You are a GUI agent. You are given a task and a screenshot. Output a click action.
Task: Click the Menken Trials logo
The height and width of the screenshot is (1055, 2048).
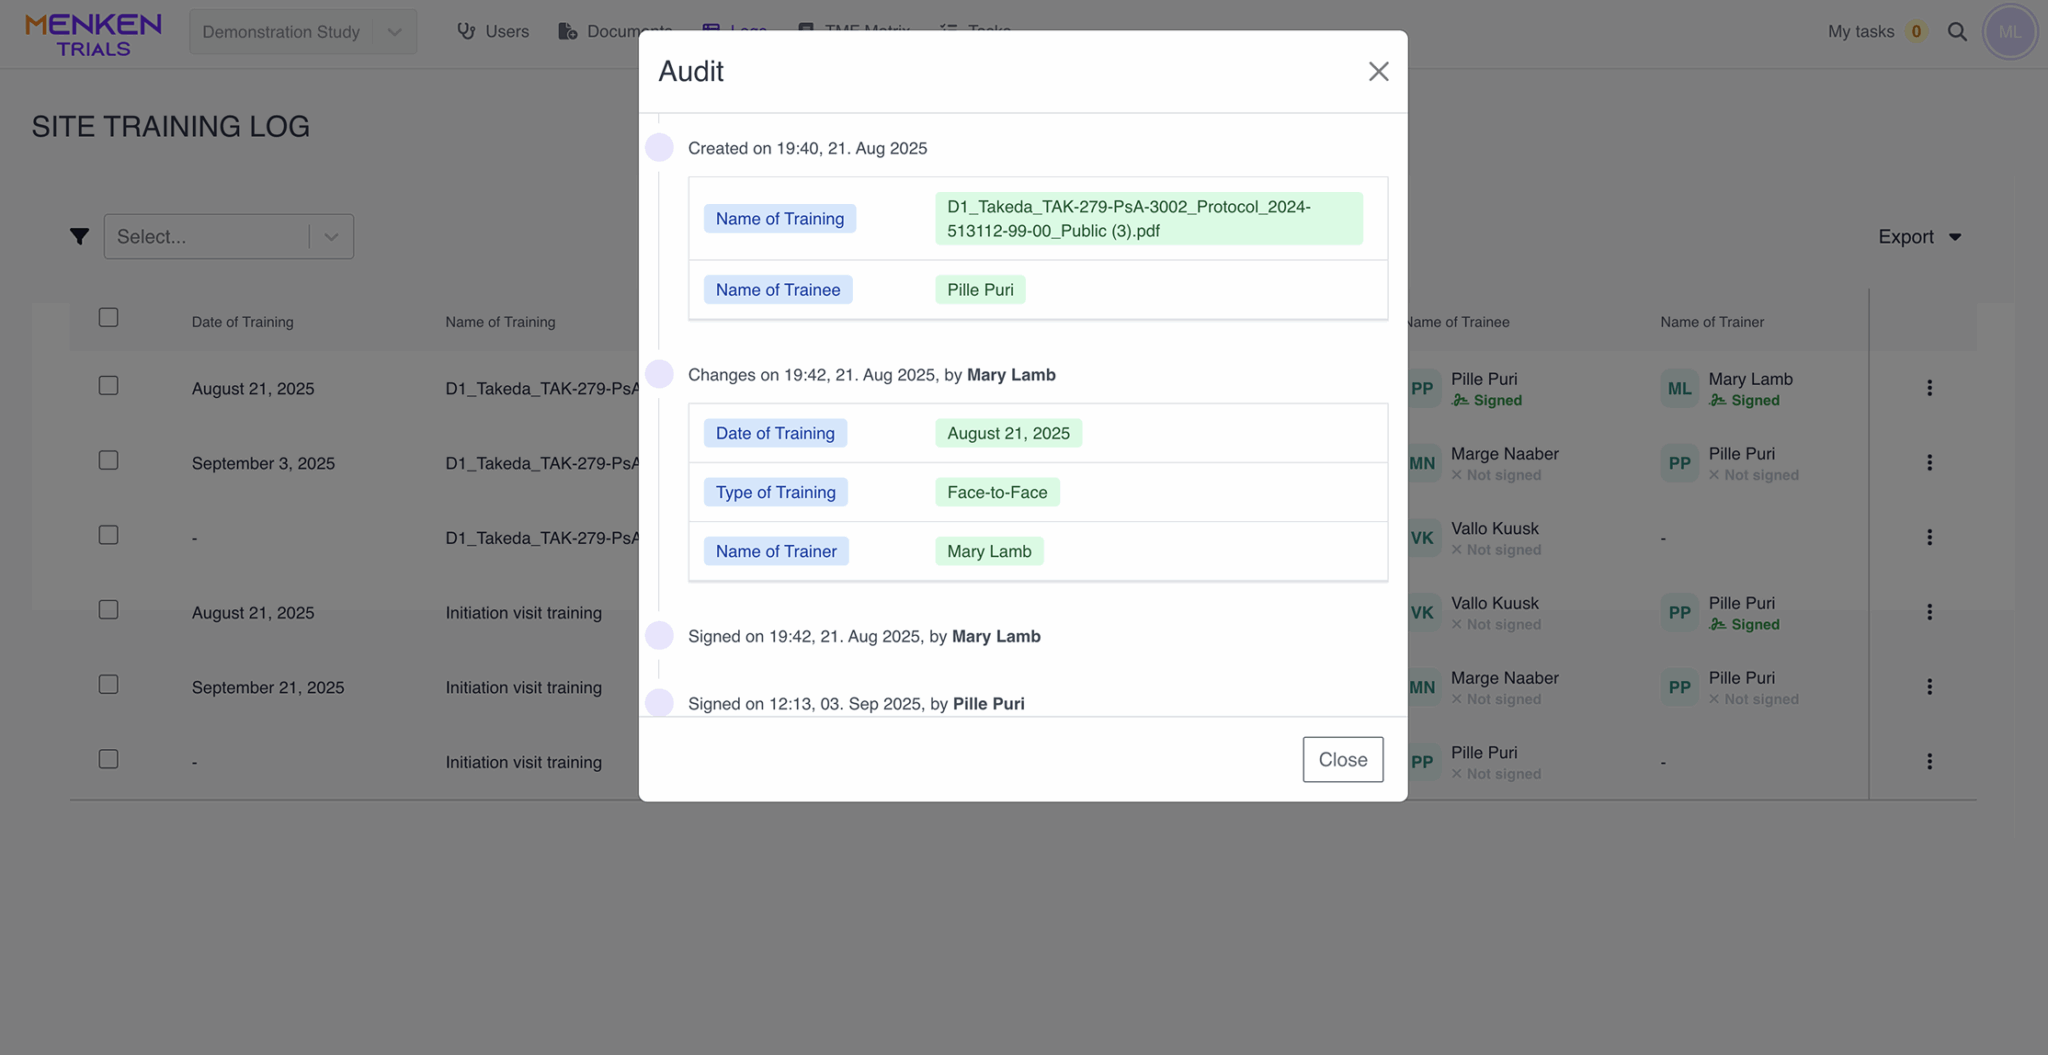pyautogui.click(x=93, y=34)
